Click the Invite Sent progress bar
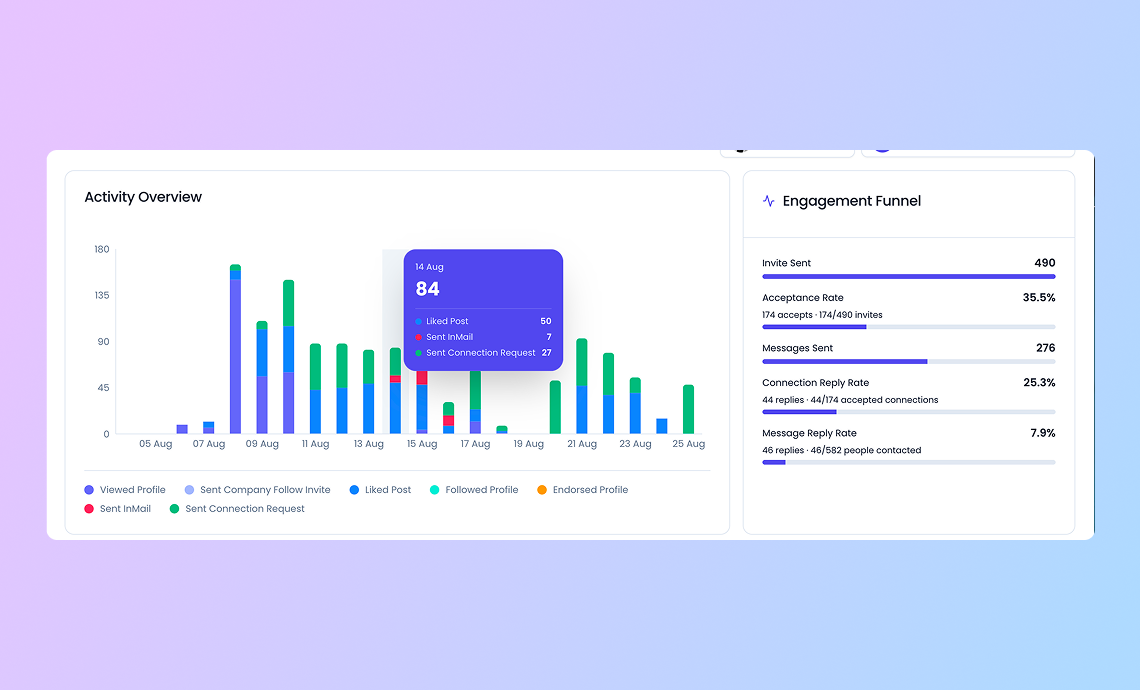Screen dimensions: 1140x690 [909, 276]
